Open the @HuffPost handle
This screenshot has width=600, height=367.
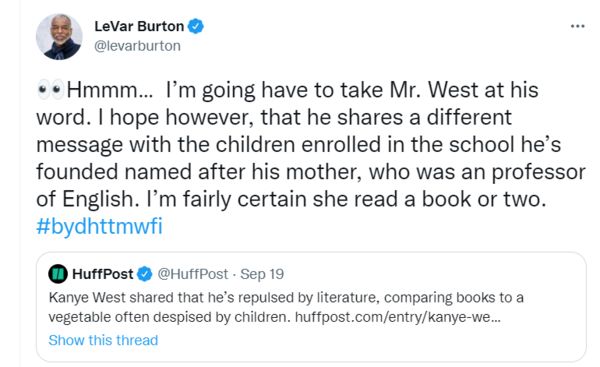(x=193, y=274)
